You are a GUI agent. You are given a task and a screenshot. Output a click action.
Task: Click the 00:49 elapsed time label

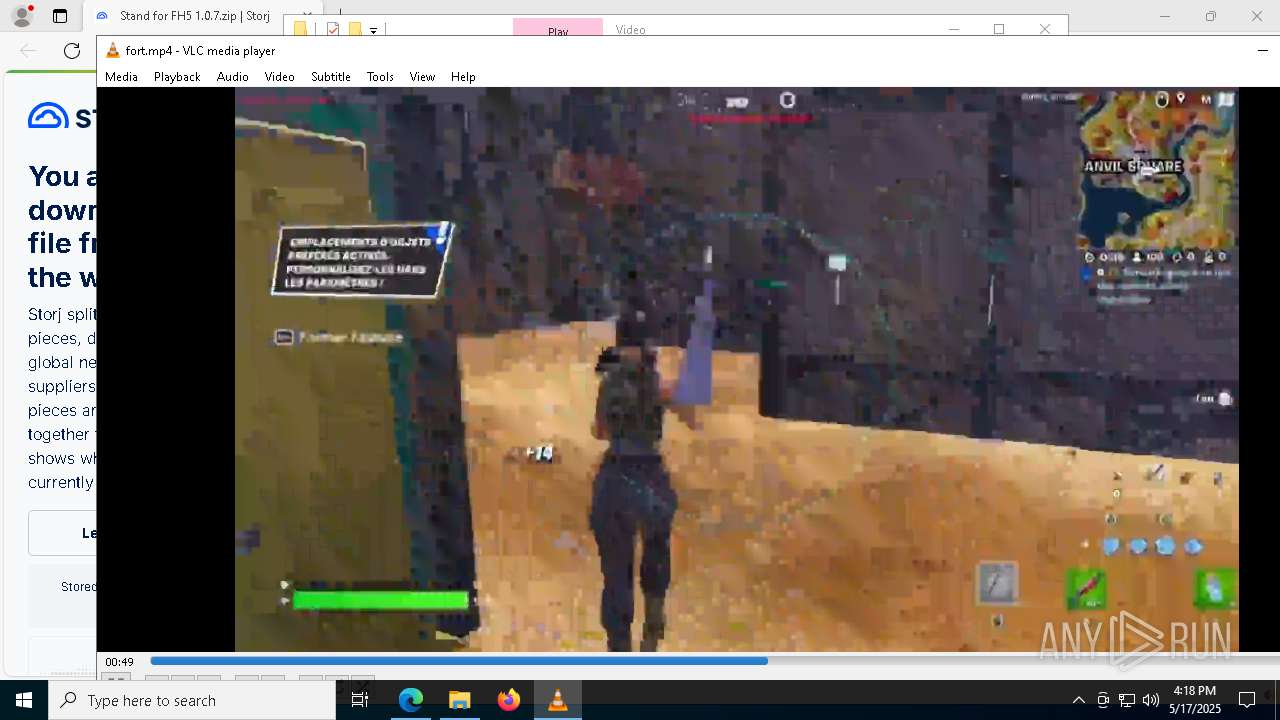(x=120, y=662)
